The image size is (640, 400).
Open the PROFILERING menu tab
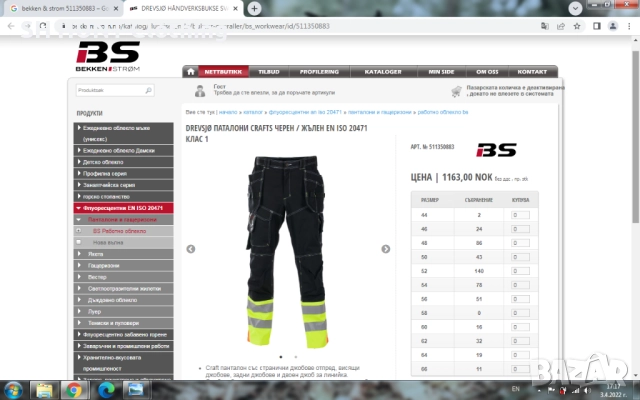tap(319, 72)
